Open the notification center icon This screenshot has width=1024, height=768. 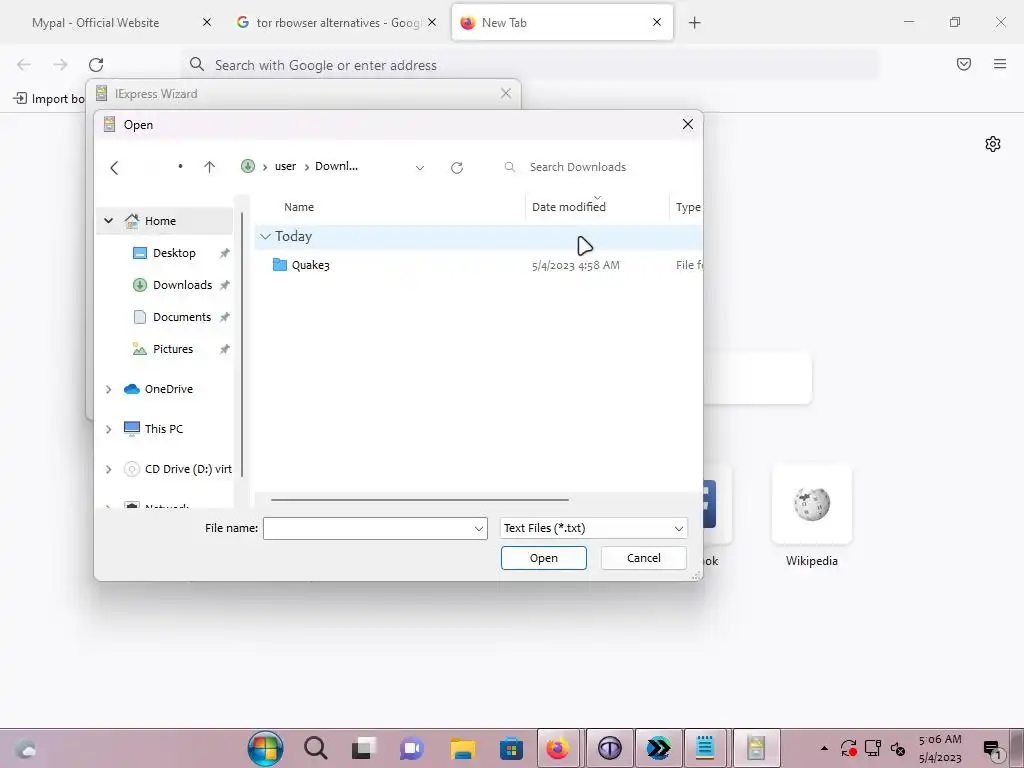pyautogui.click(x=992, y=748)
